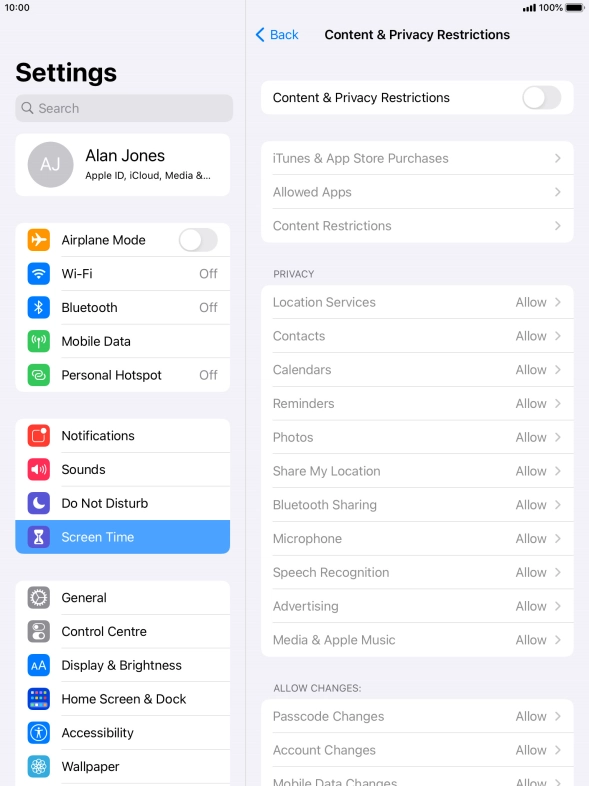This screenshot has width=589, height=786.
Task: Tap the Airplane Mode orange icon
Action: coord(39,240)
